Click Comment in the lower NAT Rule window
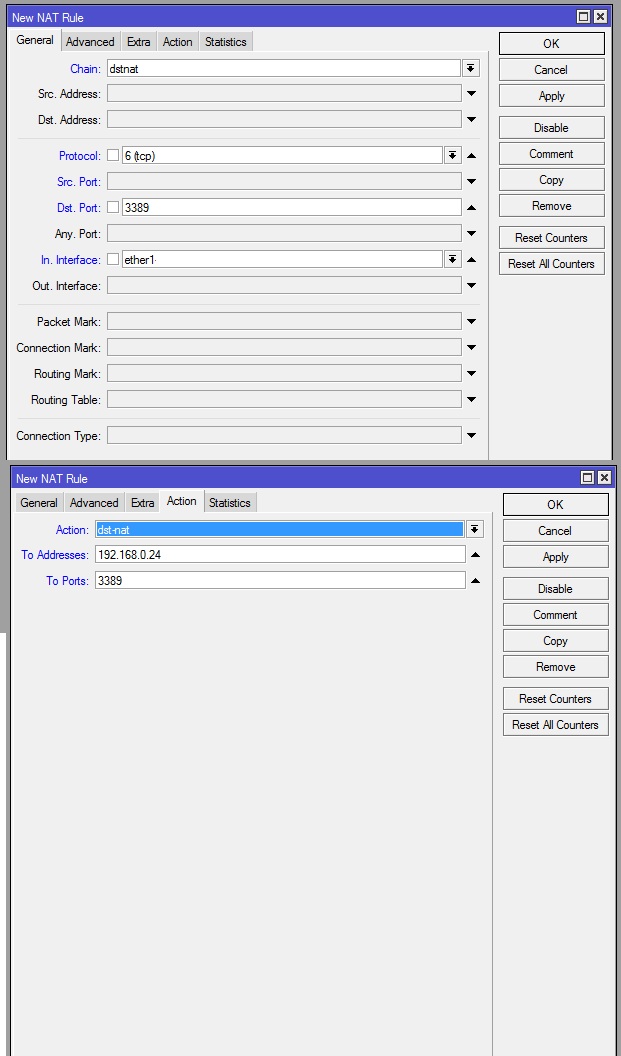Viewport: 621px width, 1056px height. (x=556, y=615)
